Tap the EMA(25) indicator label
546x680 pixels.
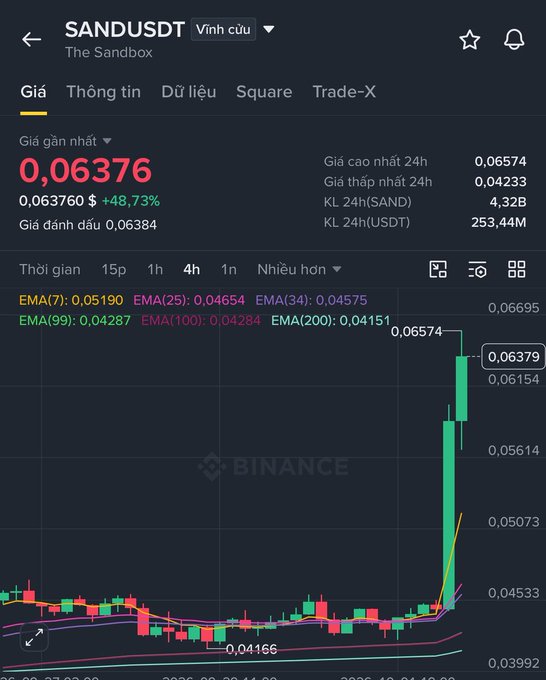tap(189, 300)
